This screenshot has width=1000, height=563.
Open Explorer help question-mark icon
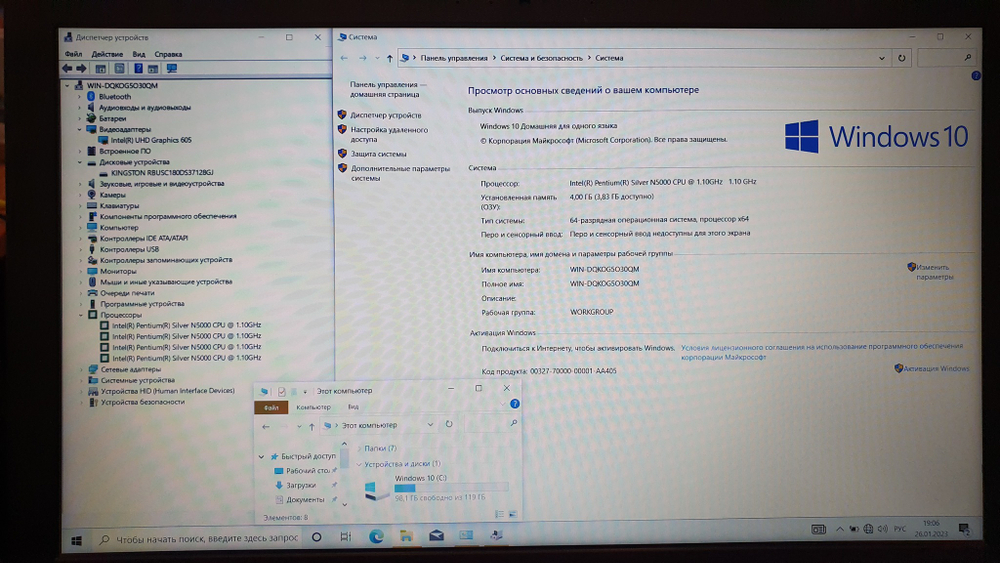click(x=515, y=404)
